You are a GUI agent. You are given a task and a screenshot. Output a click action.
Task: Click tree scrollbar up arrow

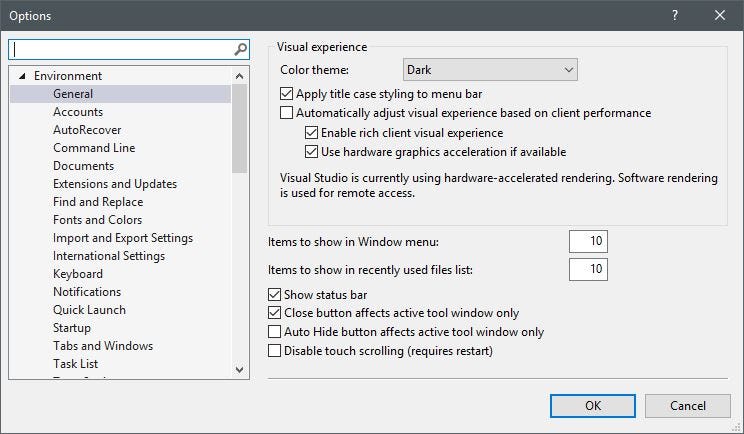240,76
